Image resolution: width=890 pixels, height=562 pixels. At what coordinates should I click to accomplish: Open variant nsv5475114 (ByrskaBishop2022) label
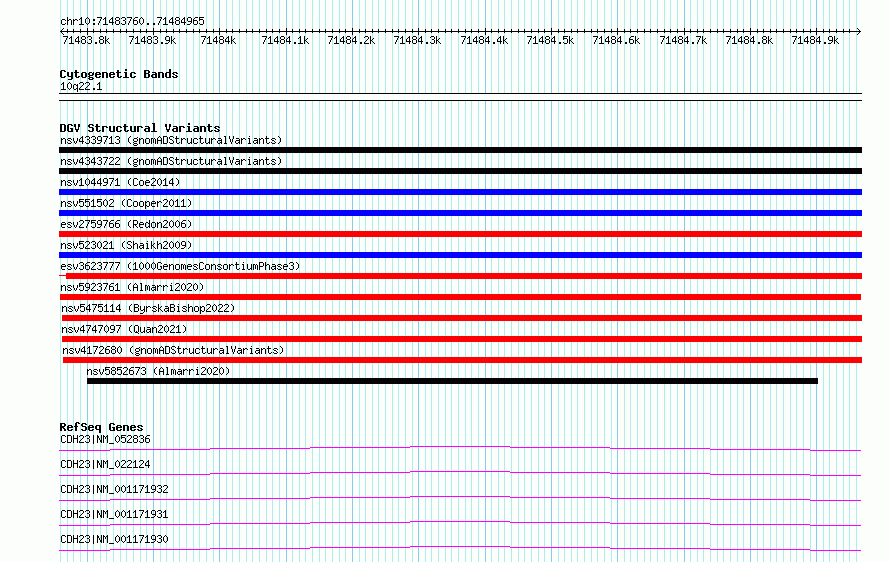(148, 308)
